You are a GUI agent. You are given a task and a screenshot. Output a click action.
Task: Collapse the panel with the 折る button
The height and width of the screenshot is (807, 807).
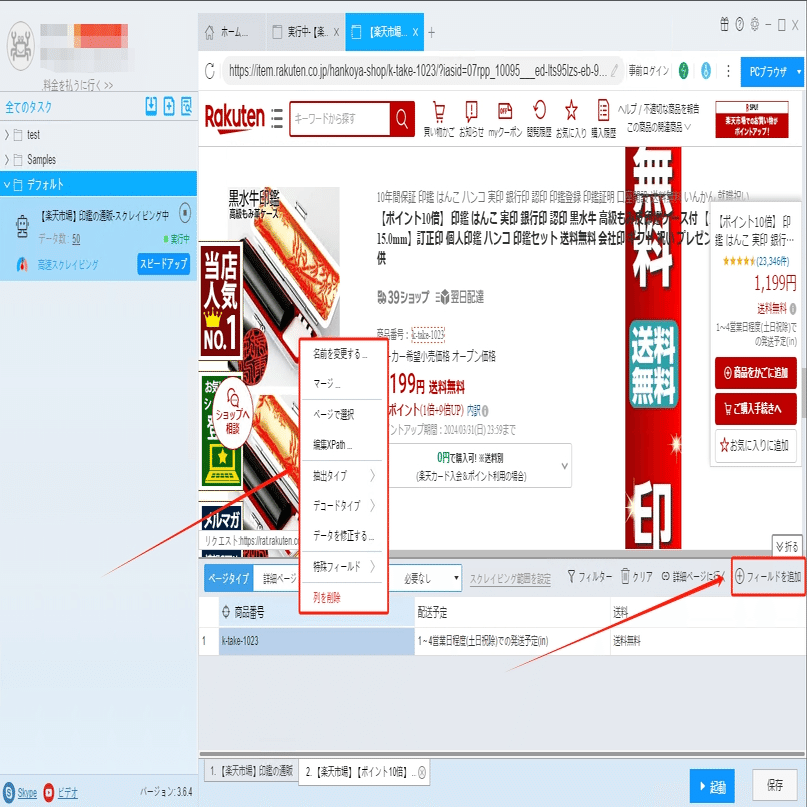coord(788,546)
